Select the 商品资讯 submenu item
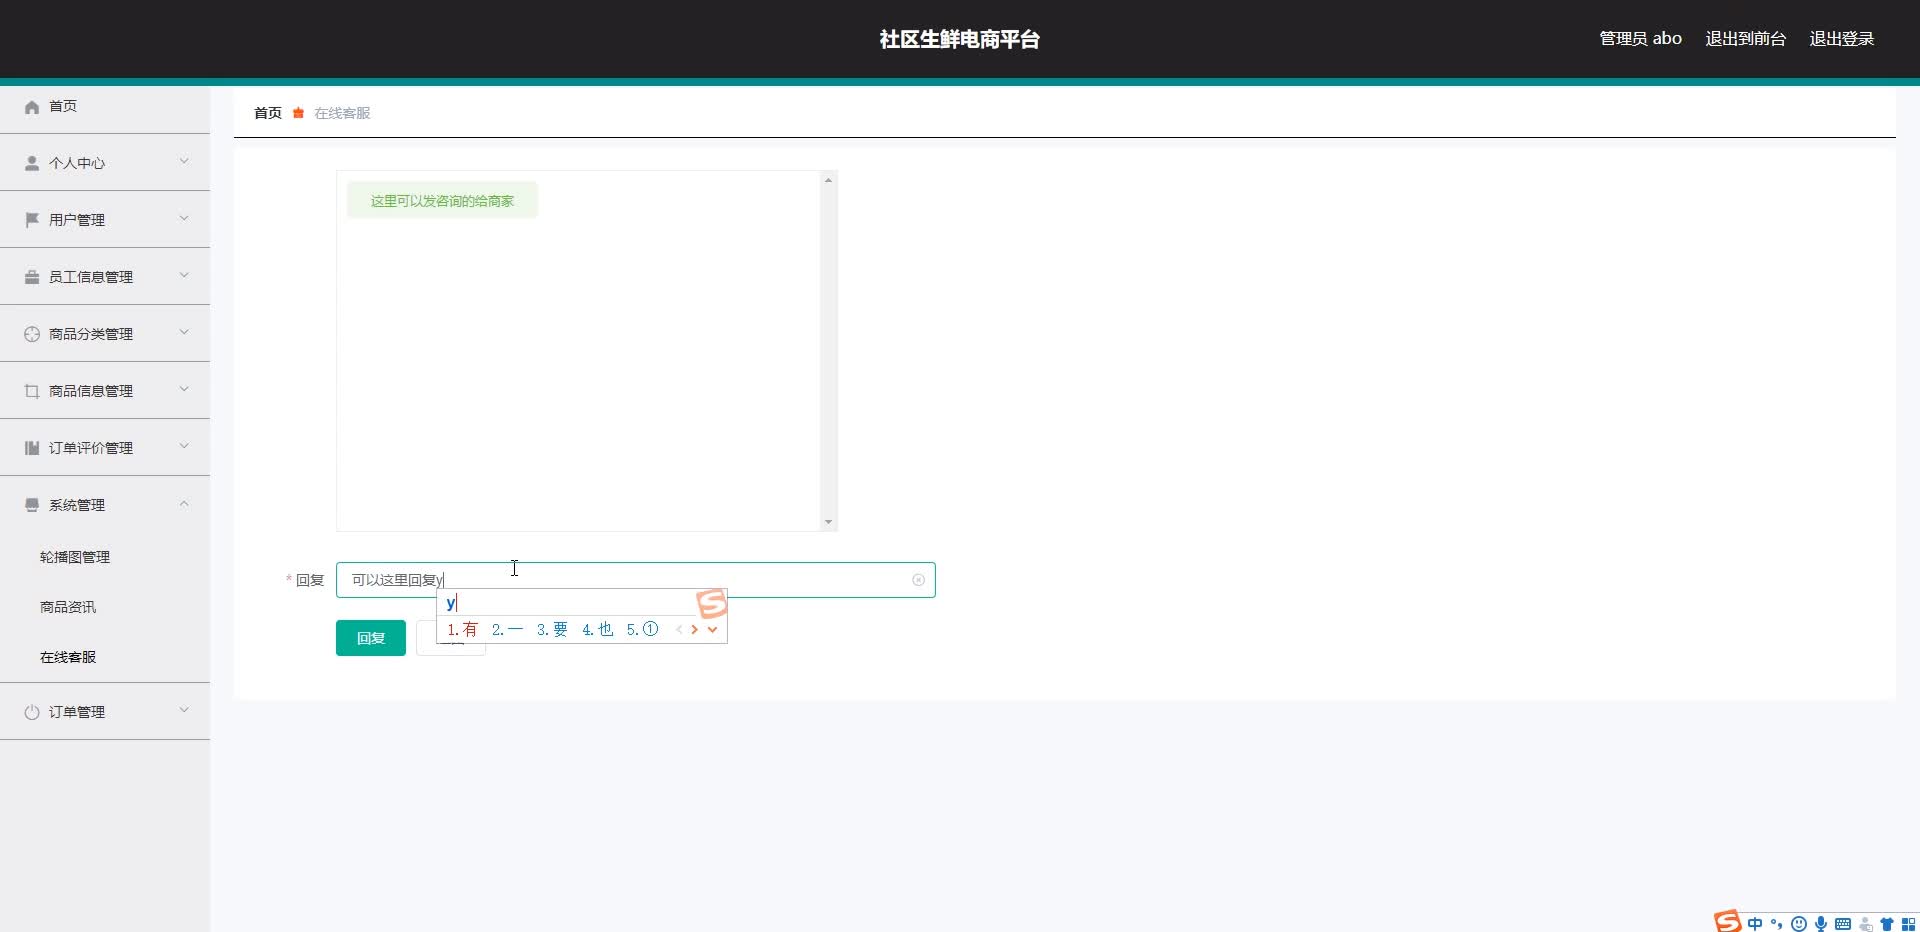Screen dimensions: 1920x932 point(68,607)
